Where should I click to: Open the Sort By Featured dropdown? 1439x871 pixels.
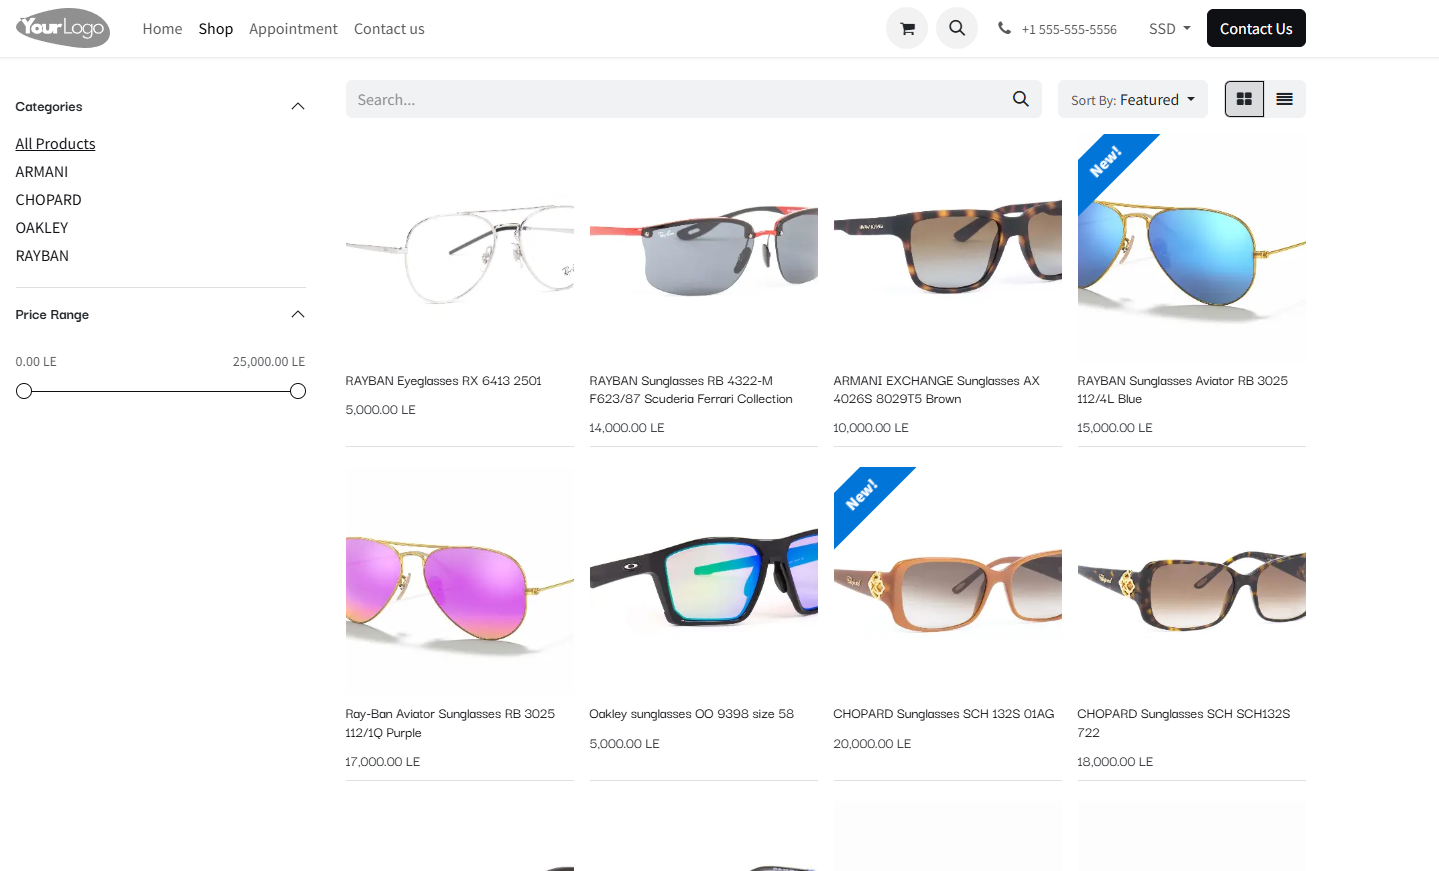pyautogui.click(x=1132, y=99)
